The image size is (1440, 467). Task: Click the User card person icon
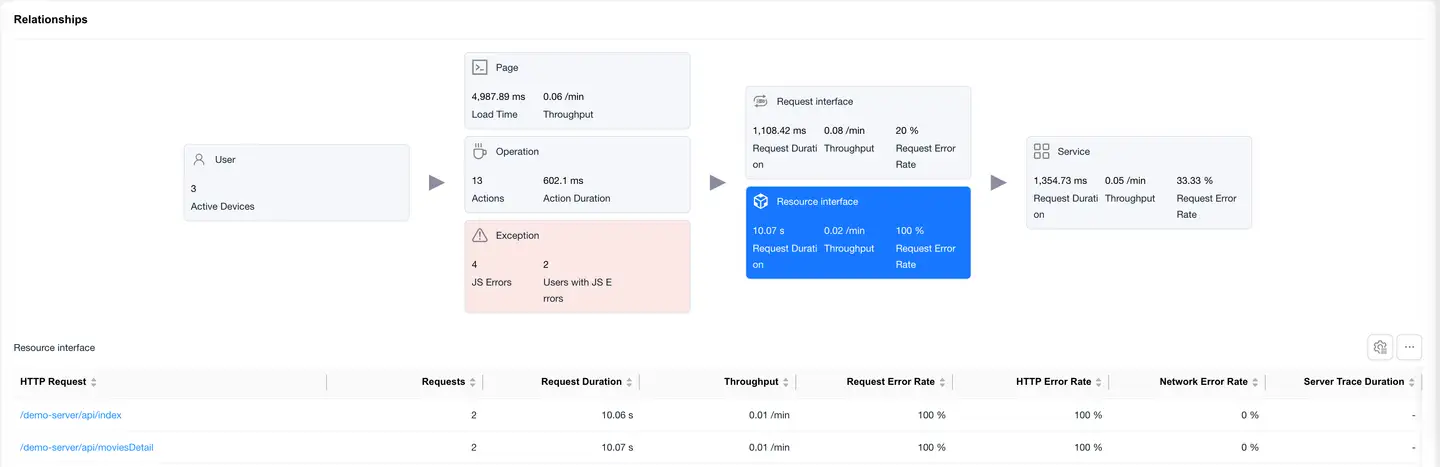click(199, 159)
